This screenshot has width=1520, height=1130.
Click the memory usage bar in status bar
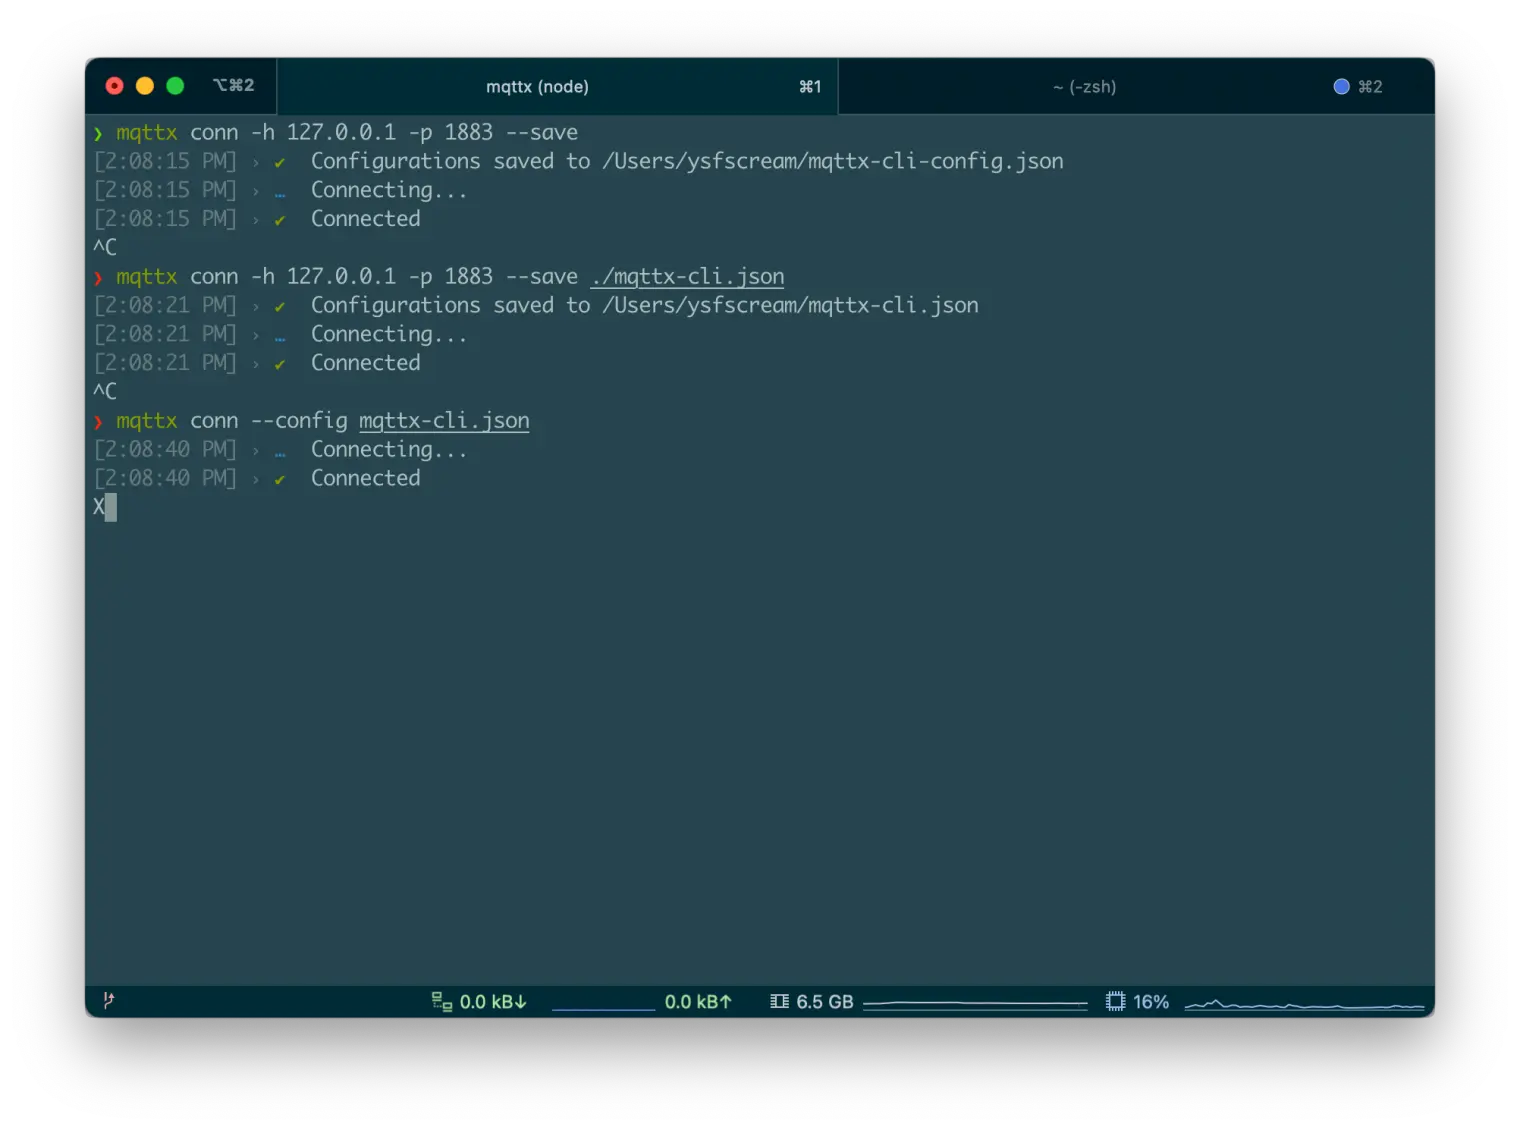975,1001
